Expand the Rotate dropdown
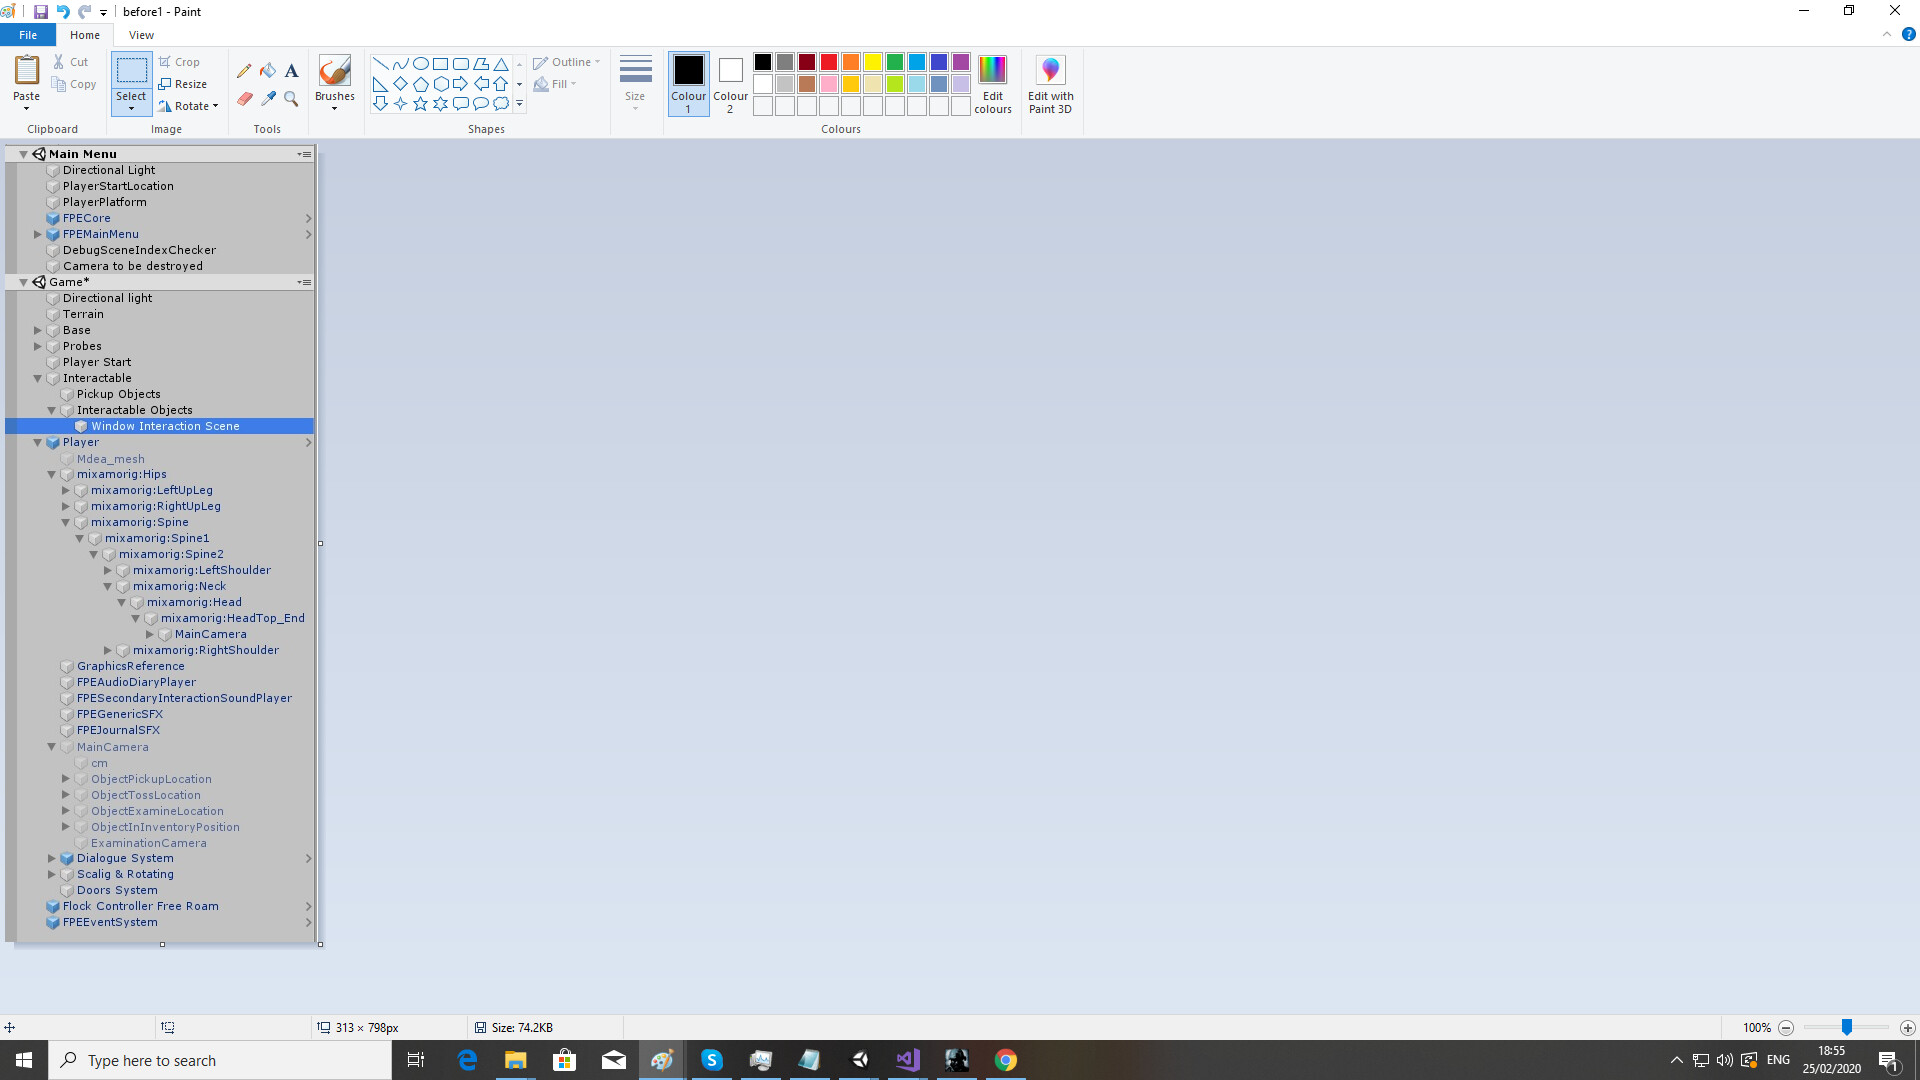 [215, 106]
